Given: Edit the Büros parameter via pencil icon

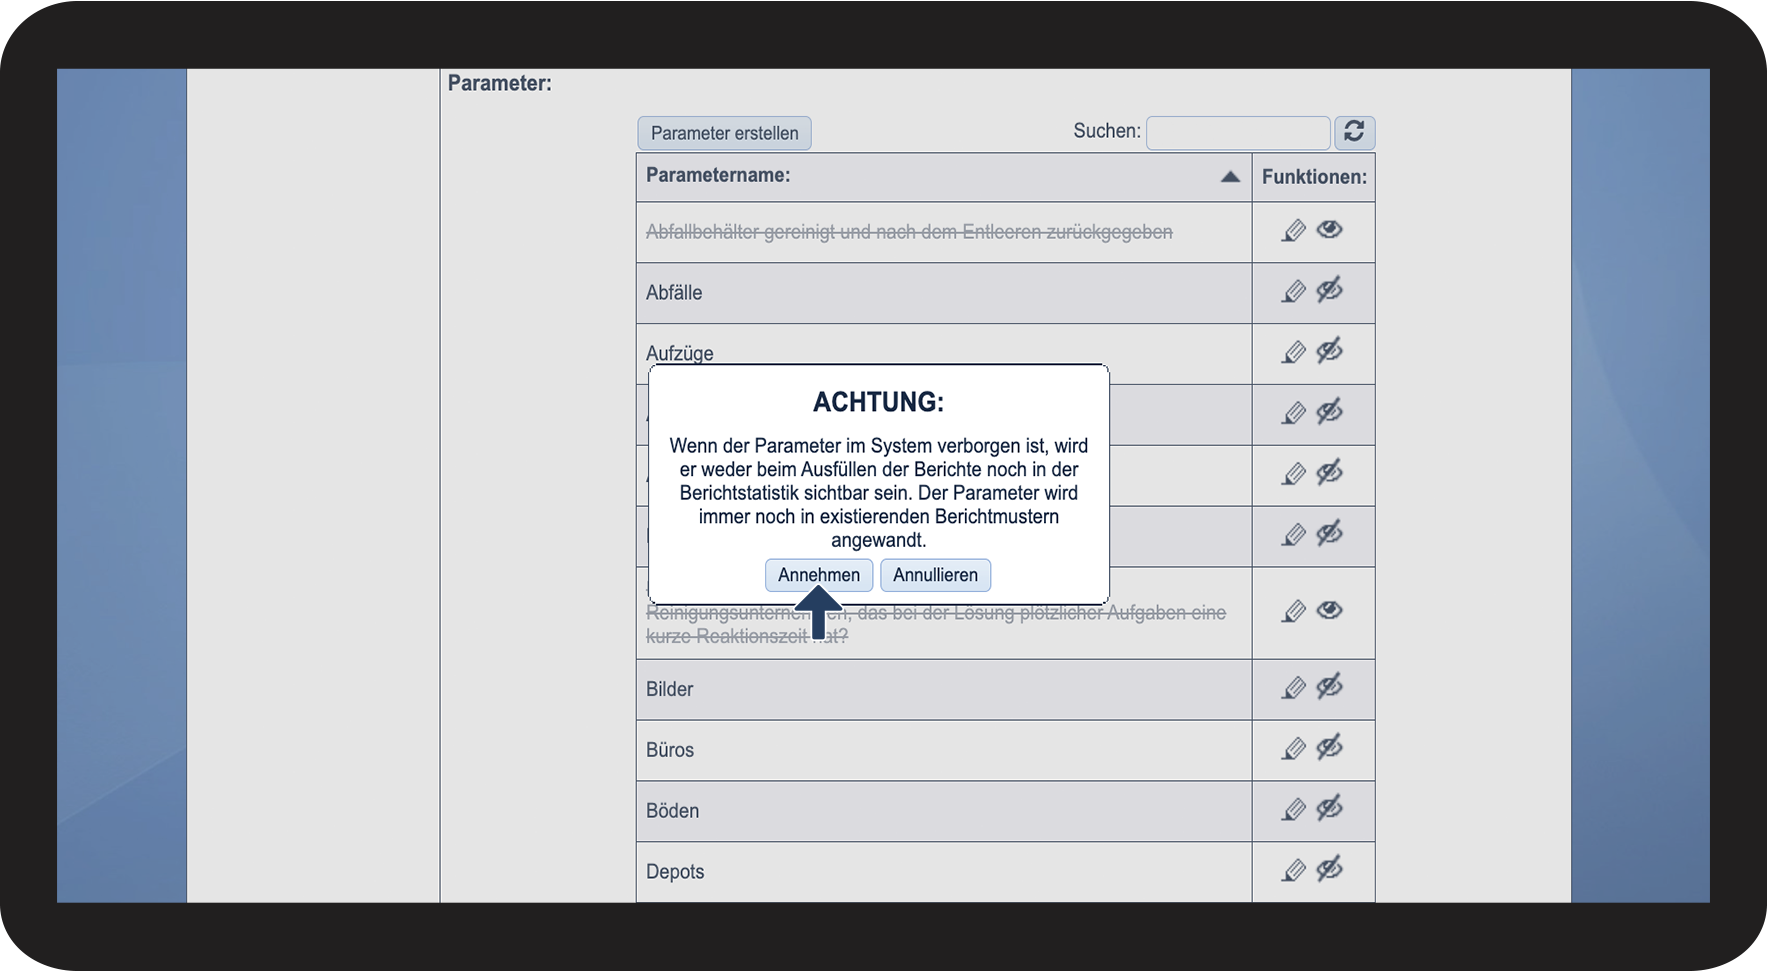Looking at the screenshot, I should (x=1294, y=749).
